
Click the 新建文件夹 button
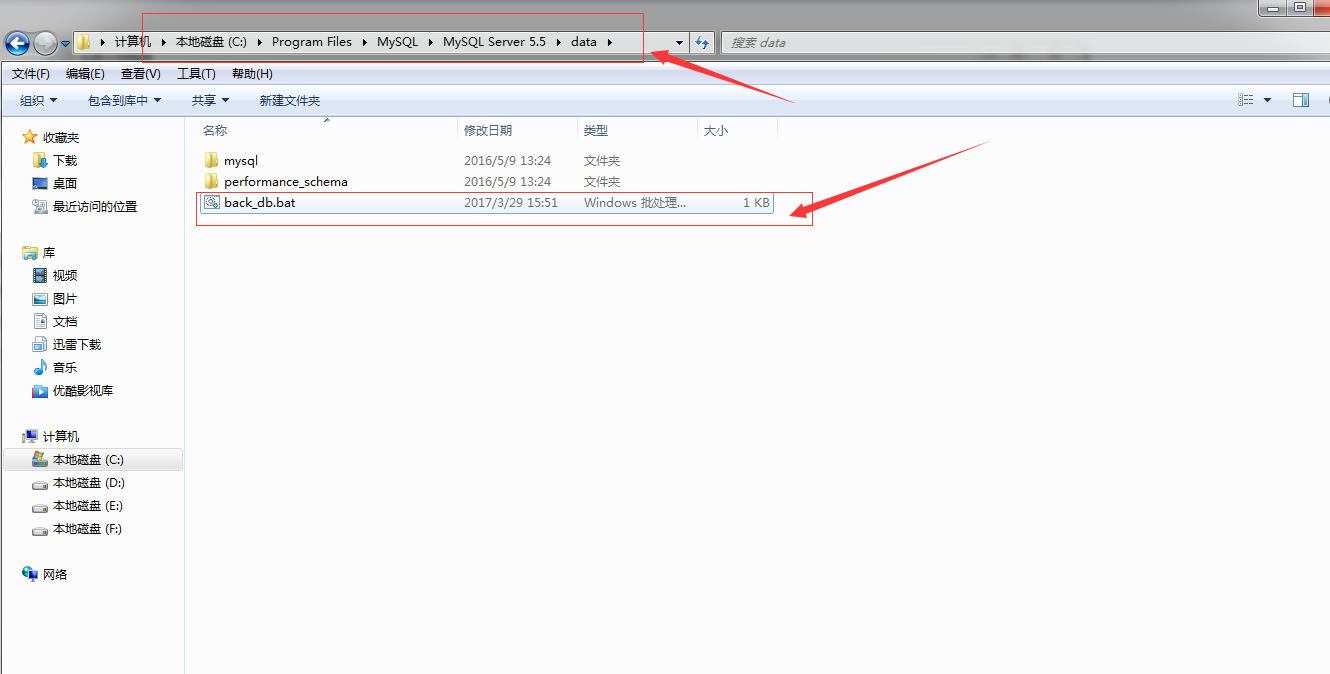click(290, 100)
